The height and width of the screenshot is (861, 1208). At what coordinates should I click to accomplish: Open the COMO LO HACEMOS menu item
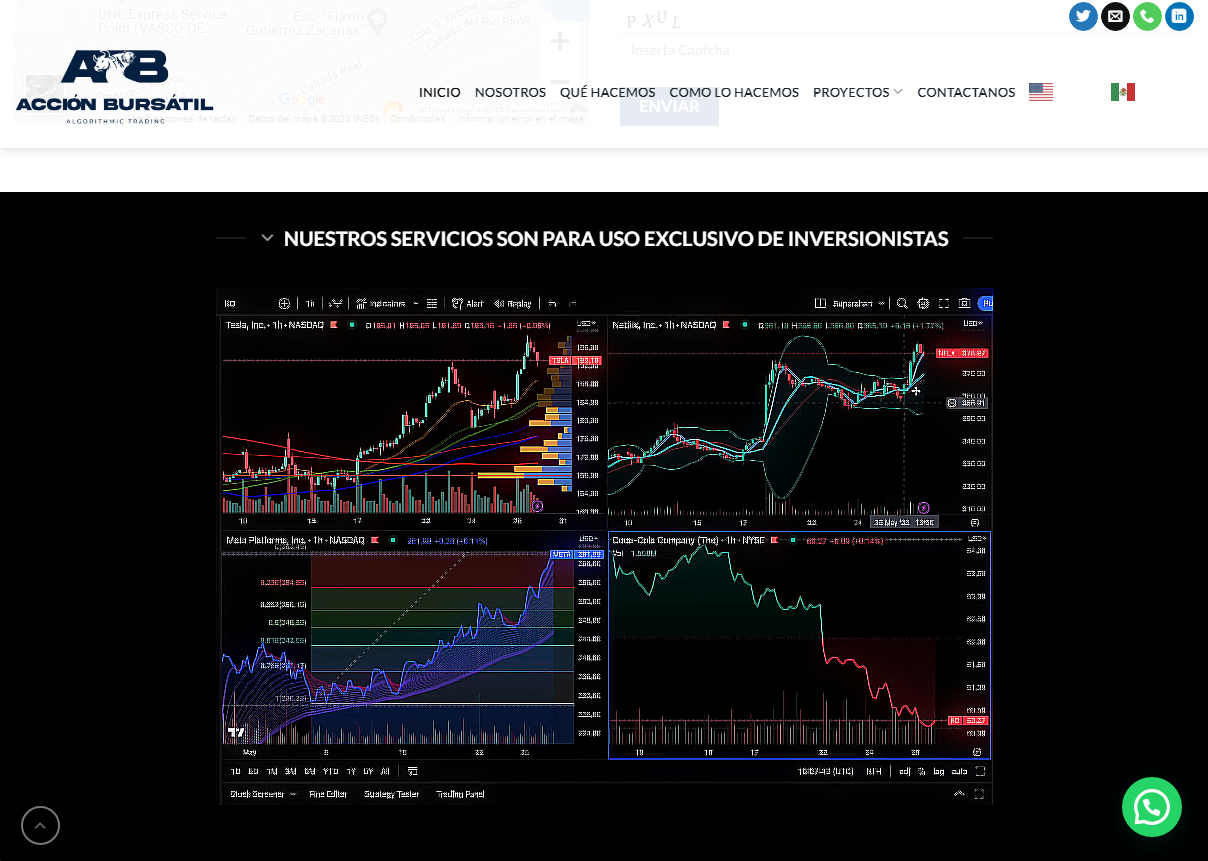734,92
